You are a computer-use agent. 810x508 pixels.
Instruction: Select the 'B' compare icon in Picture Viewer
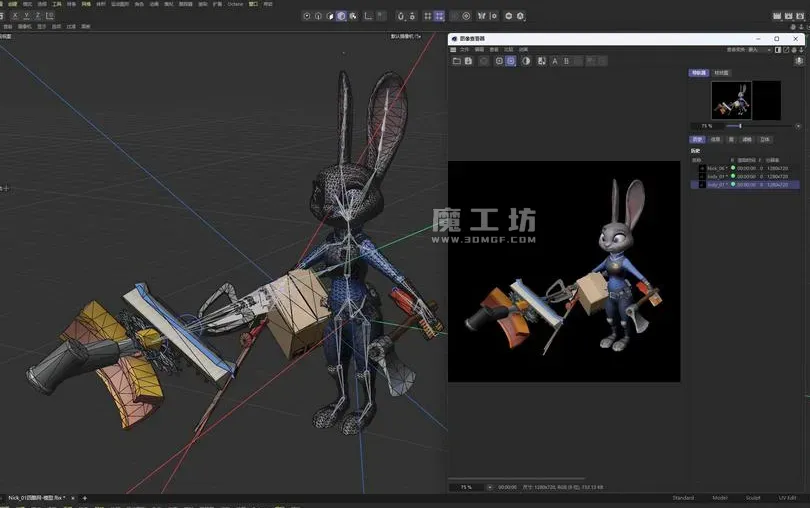click(567, 61)
